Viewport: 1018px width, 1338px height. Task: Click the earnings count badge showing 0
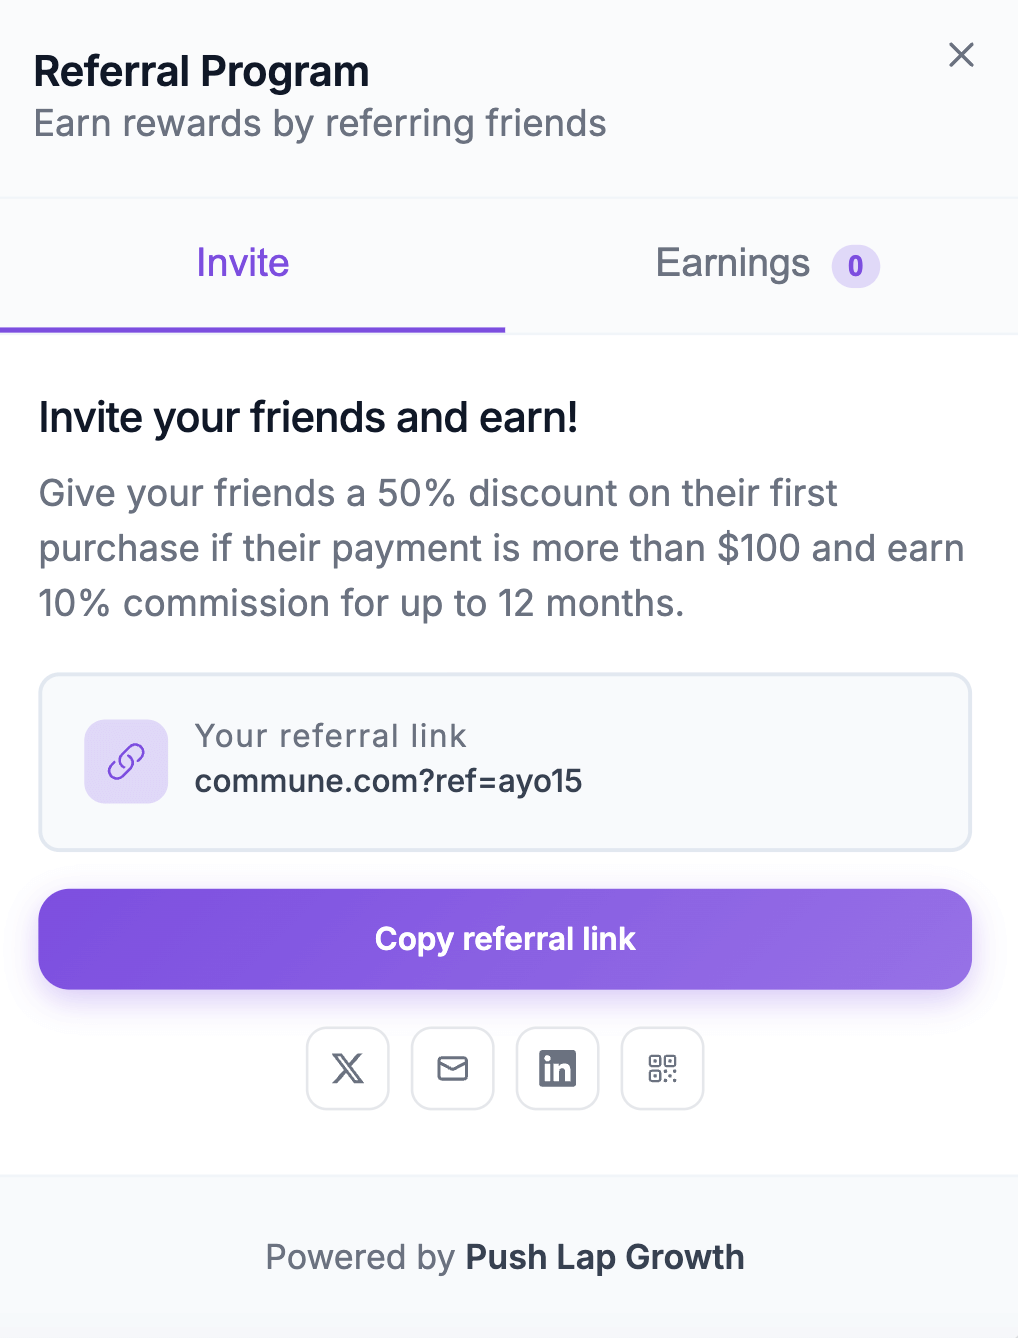tap(855, 266)
